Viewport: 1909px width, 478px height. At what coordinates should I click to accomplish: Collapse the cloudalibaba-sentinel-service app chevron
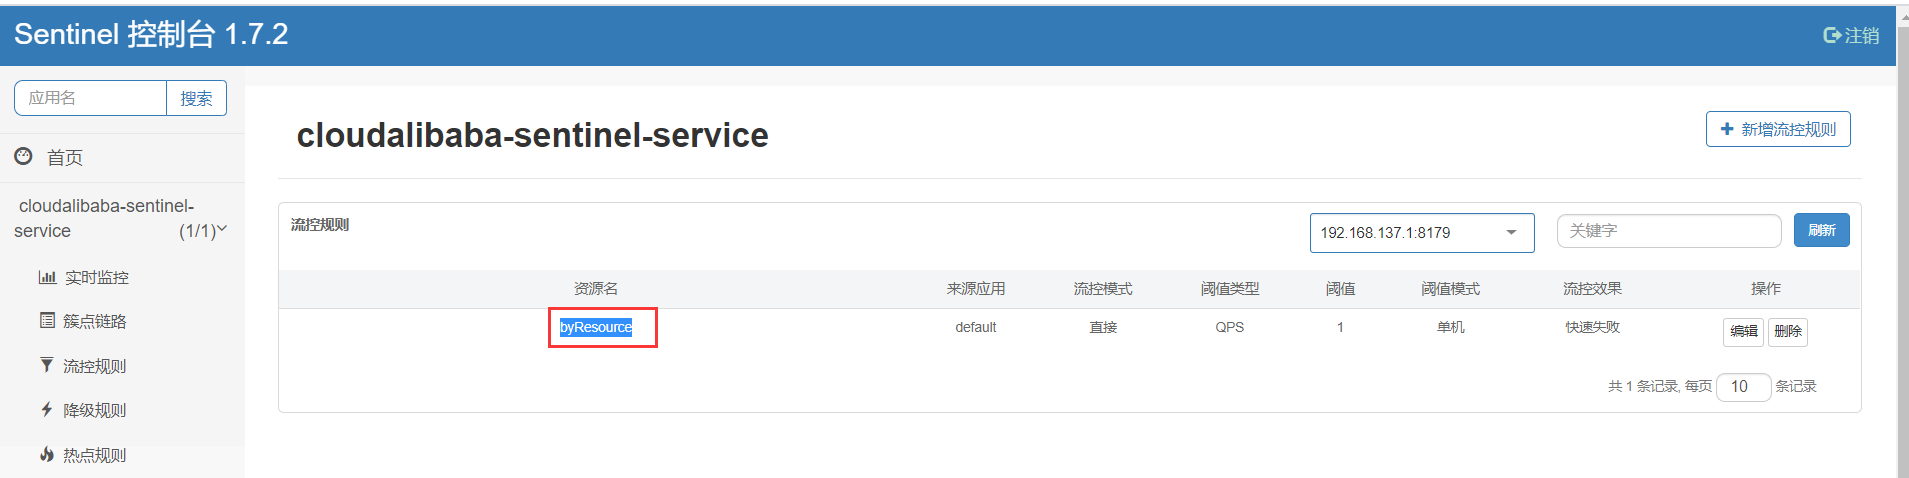tap(222, 230)
